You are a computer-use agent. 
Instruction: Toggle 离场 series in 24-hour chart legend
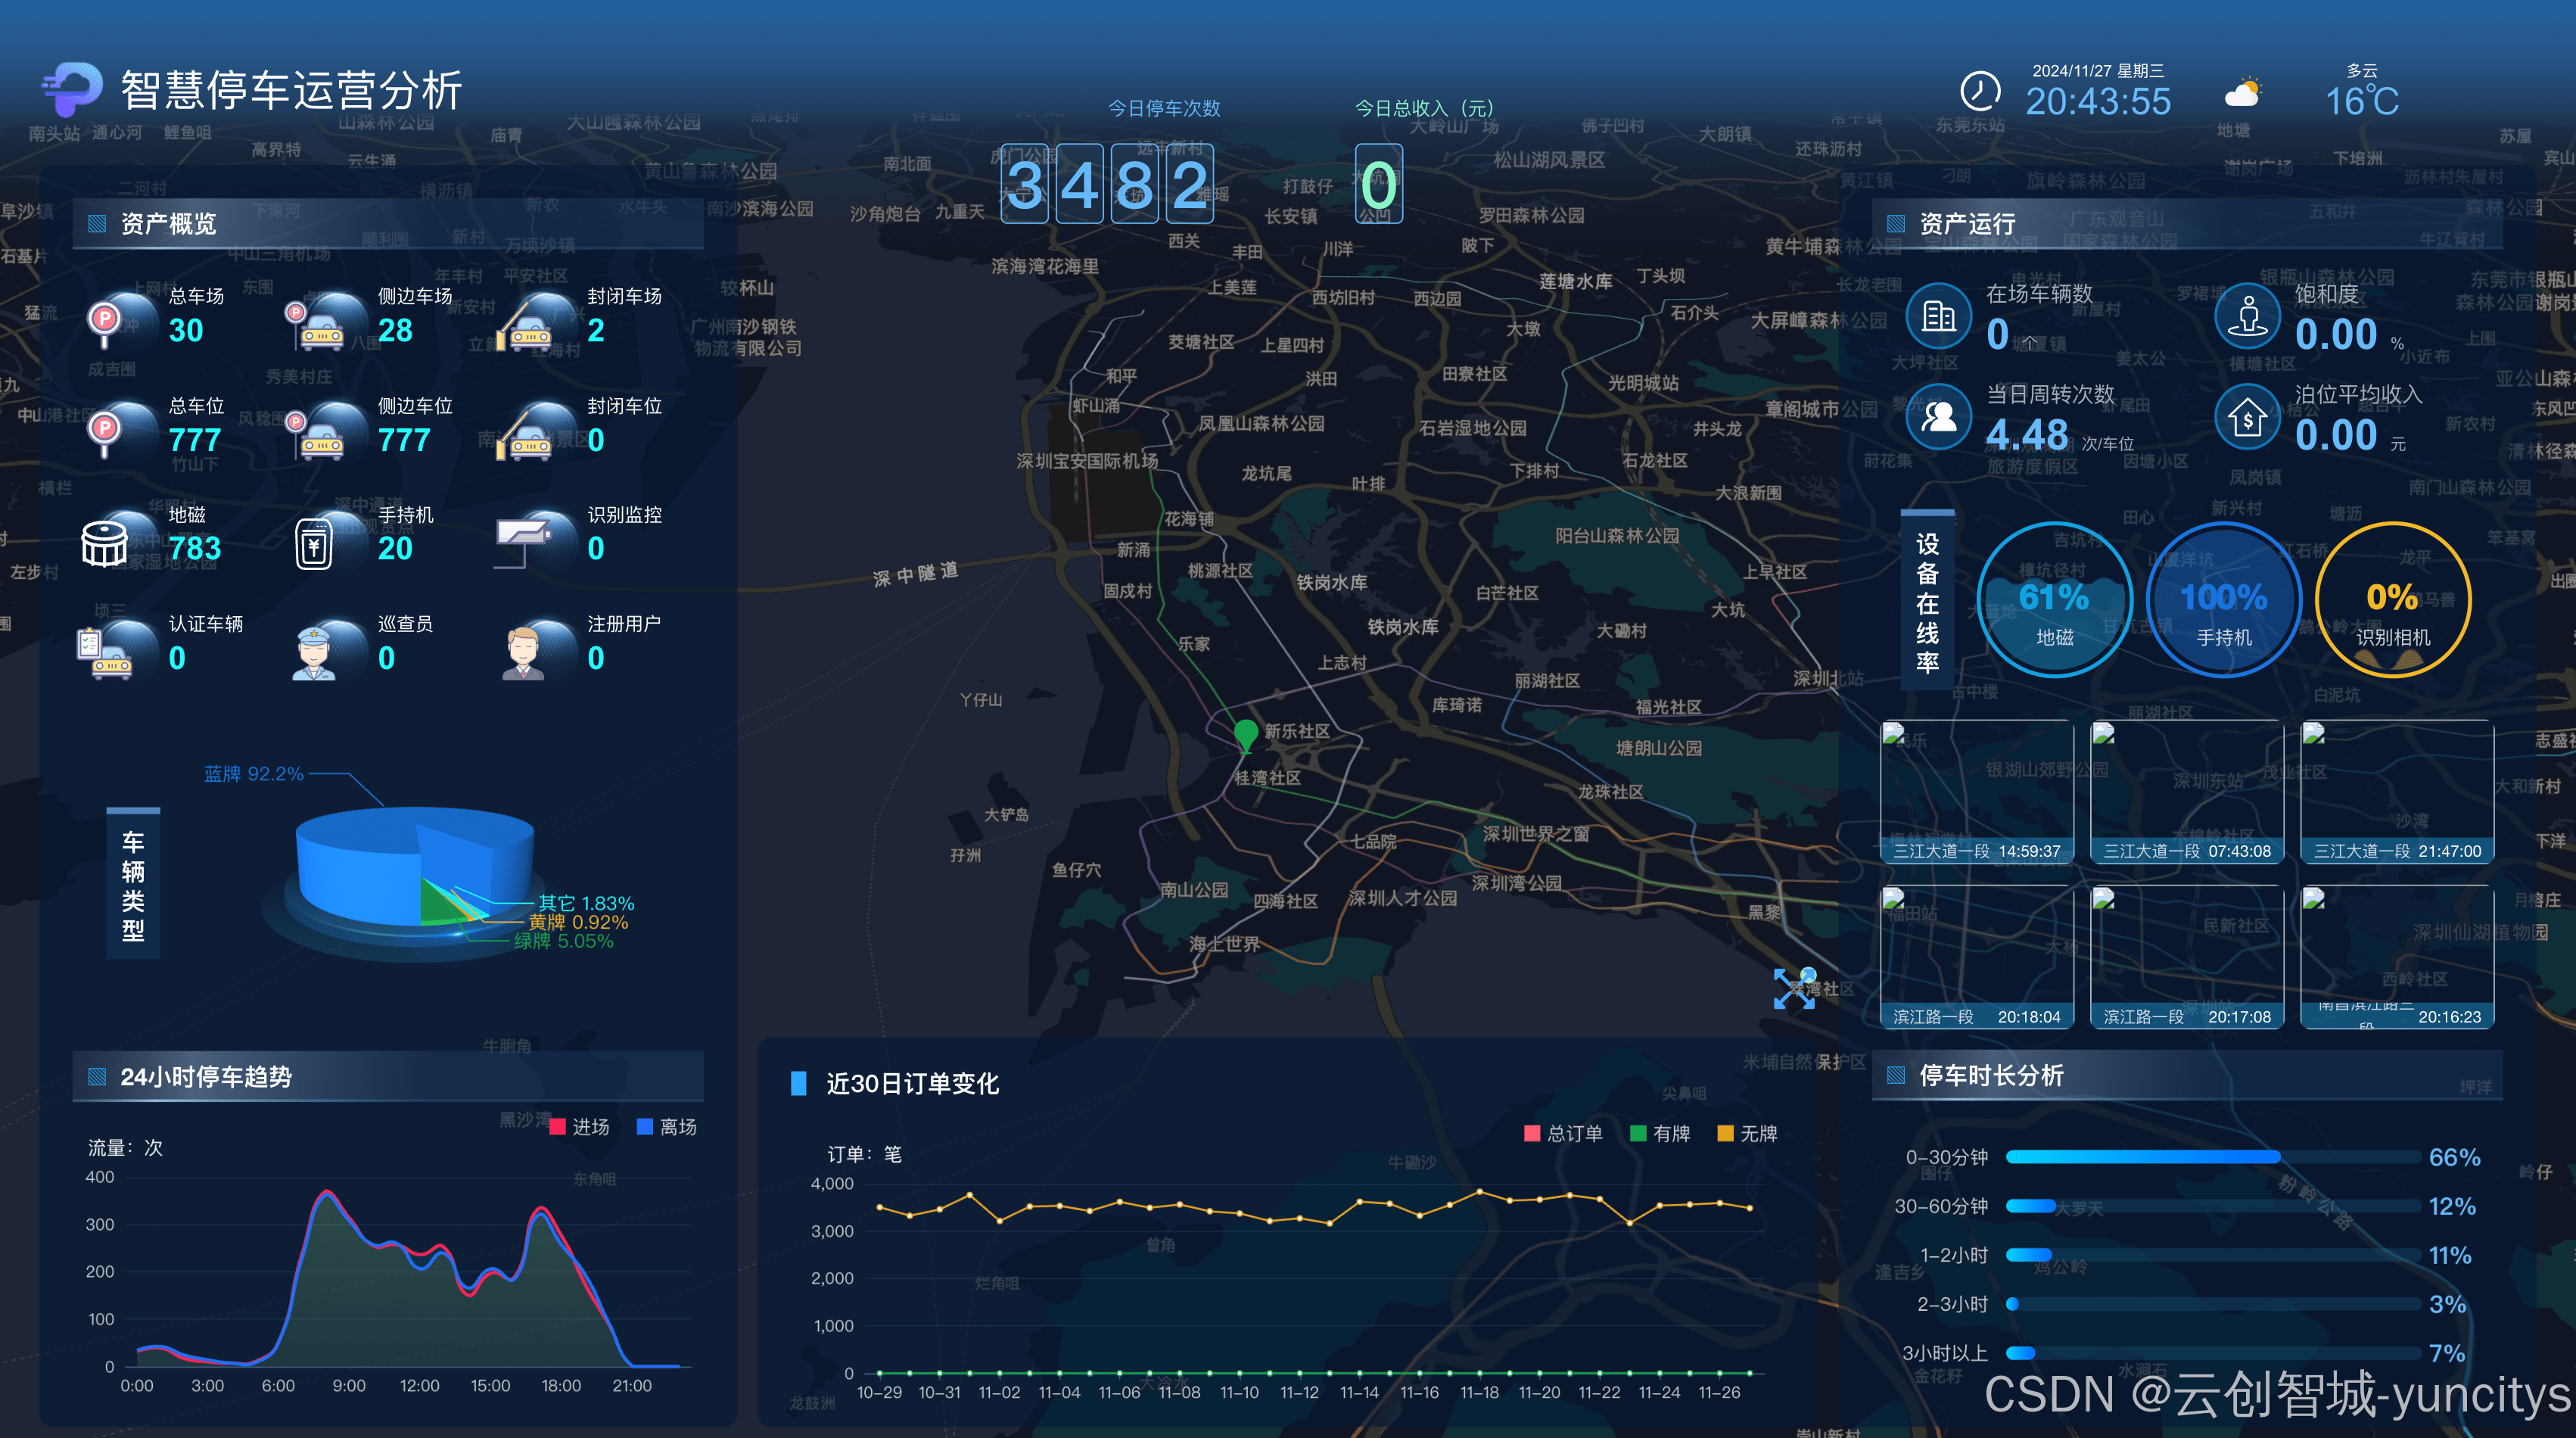tap(667, 1127)
